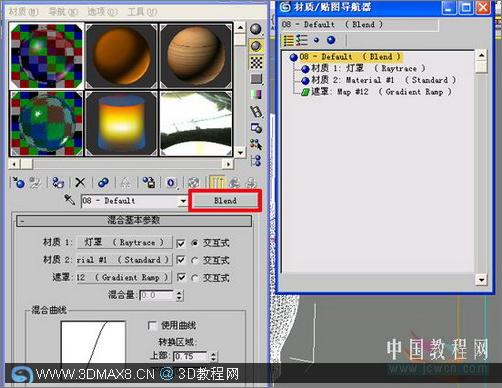This screenshot has width=502, height=388.
Task: Click the sample slots vertical scrollbar up arrow
Action: (x=240, y=28)
